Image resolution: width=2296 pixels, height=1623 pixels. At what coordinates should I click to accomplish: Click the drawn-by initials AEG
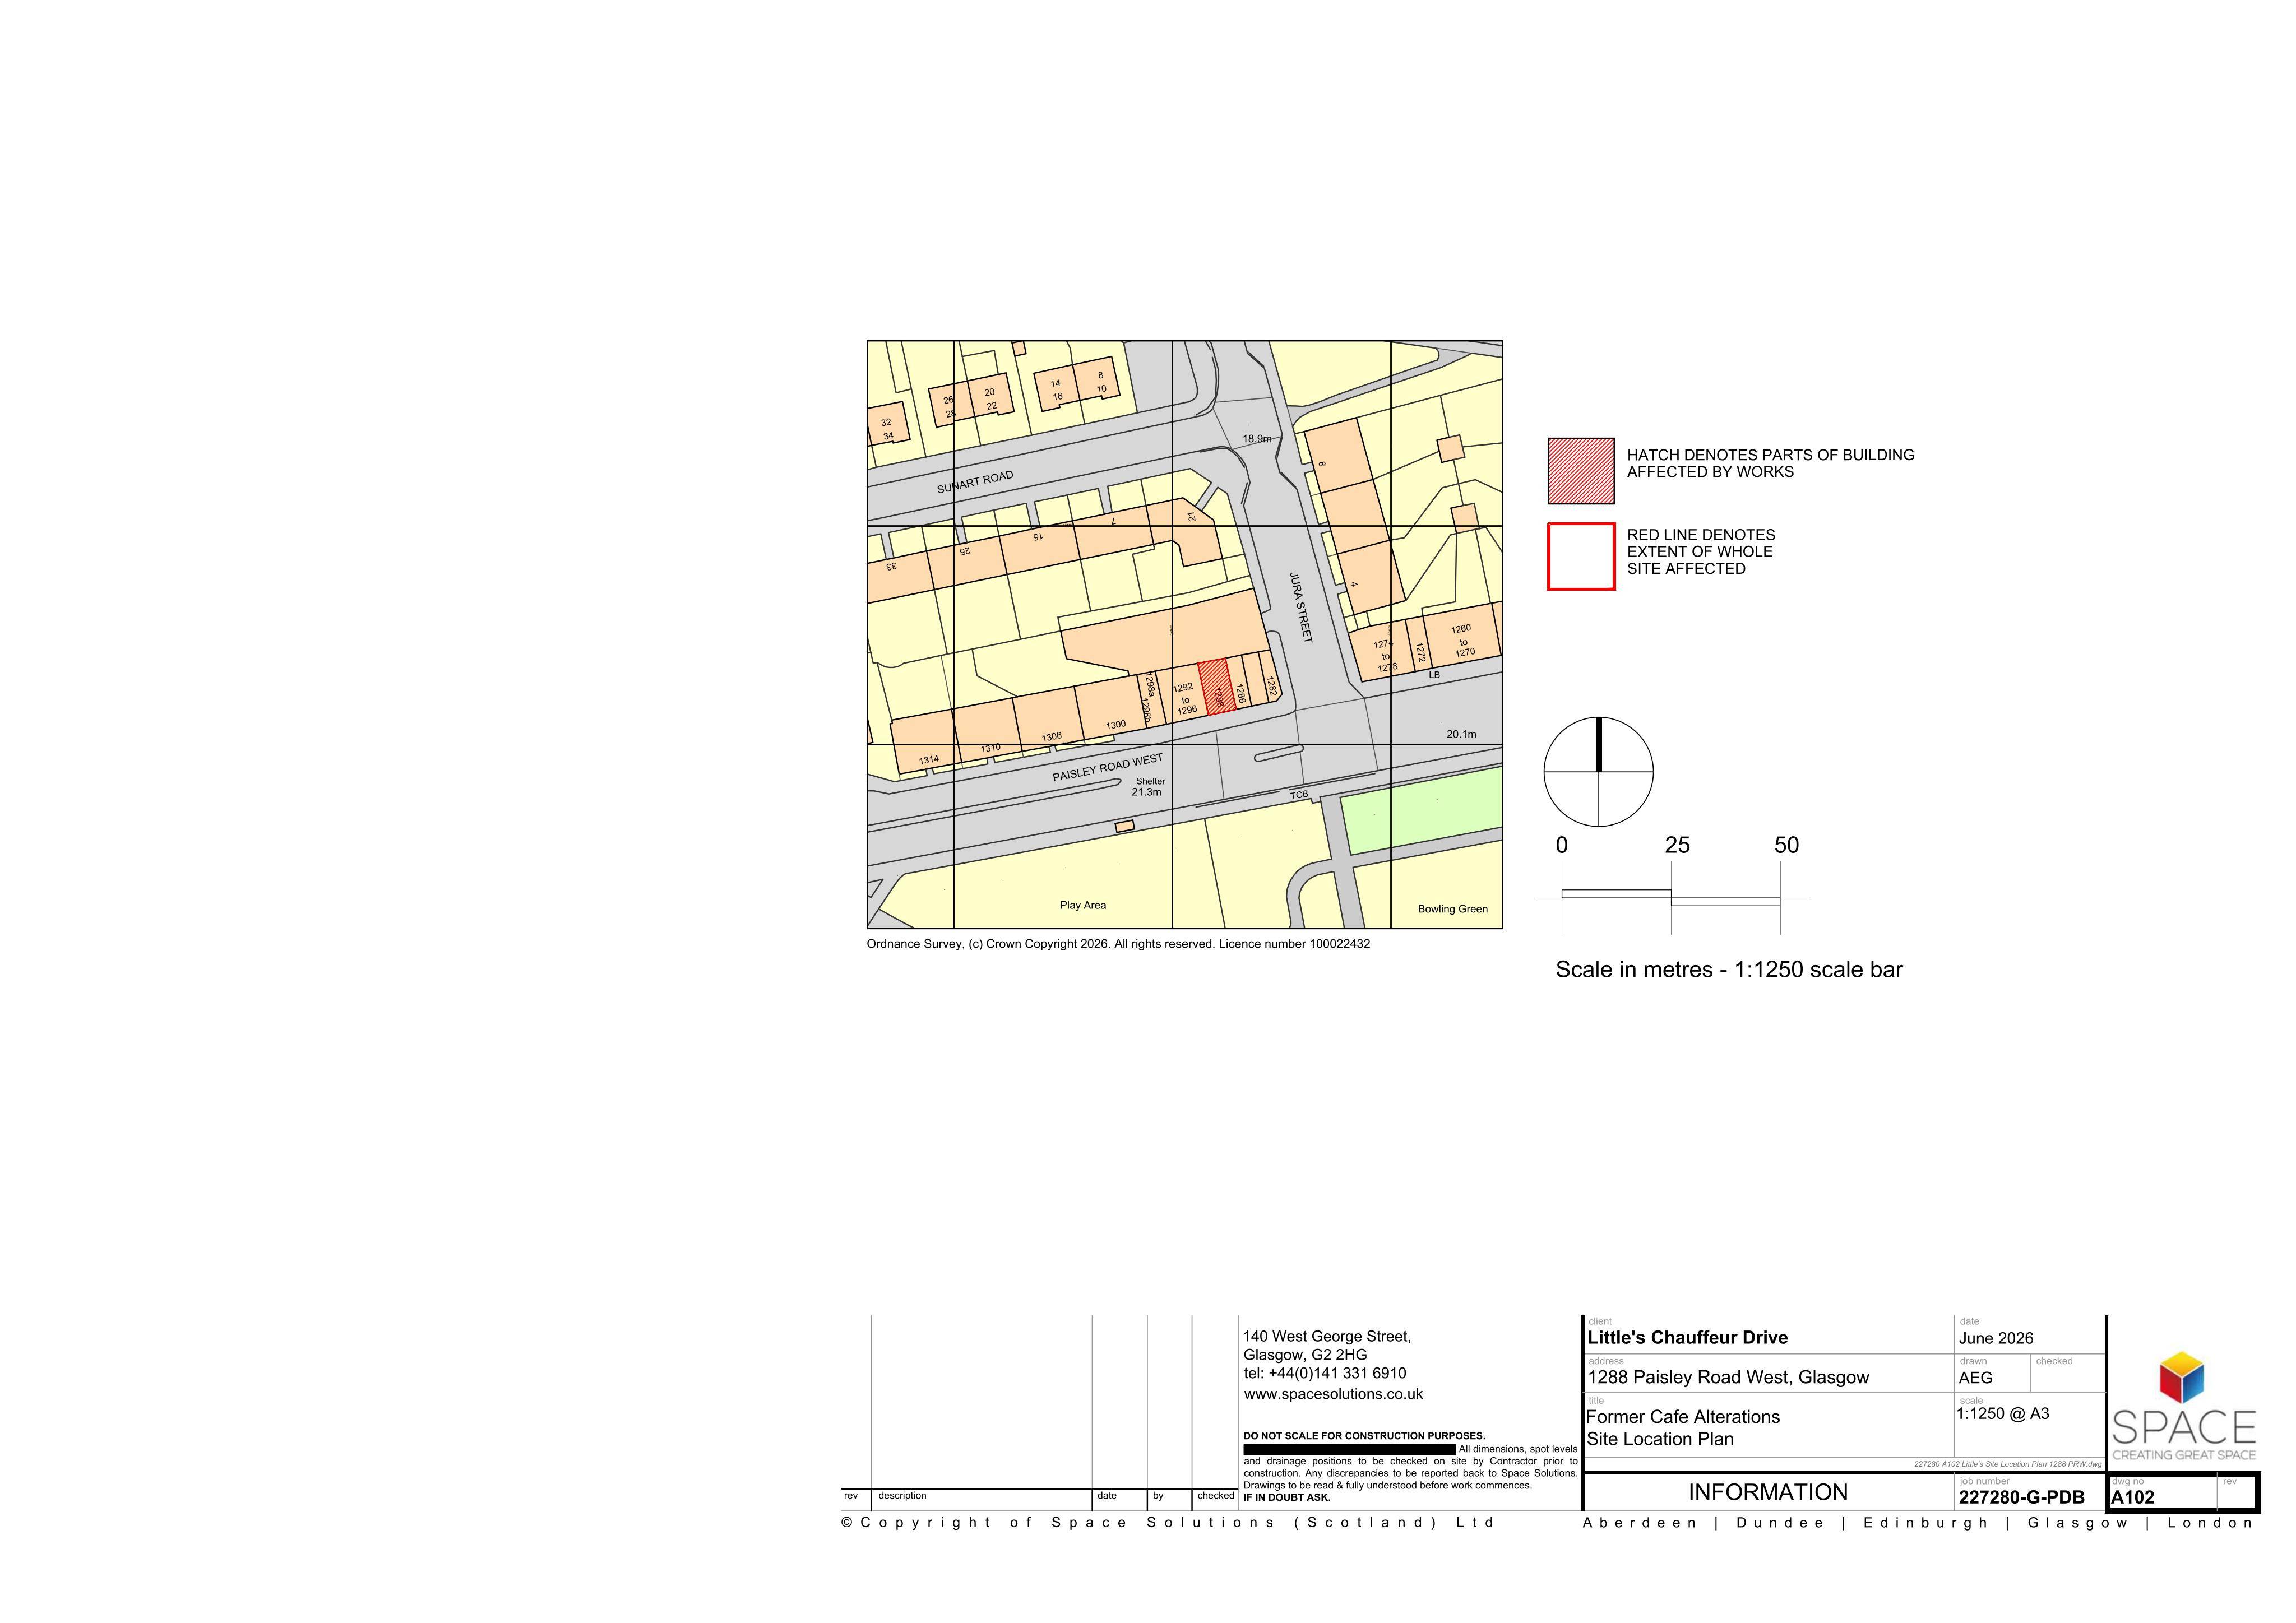[1976, 1378]
